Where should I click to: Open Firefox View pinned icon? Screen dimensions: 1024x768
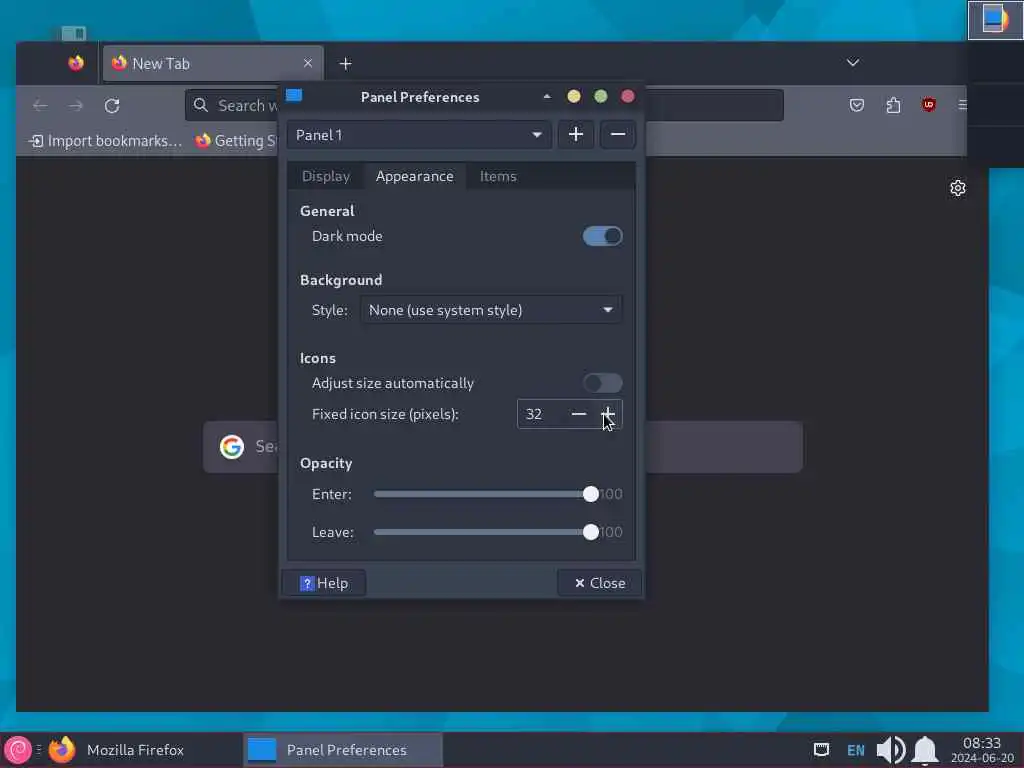point(76,63)
